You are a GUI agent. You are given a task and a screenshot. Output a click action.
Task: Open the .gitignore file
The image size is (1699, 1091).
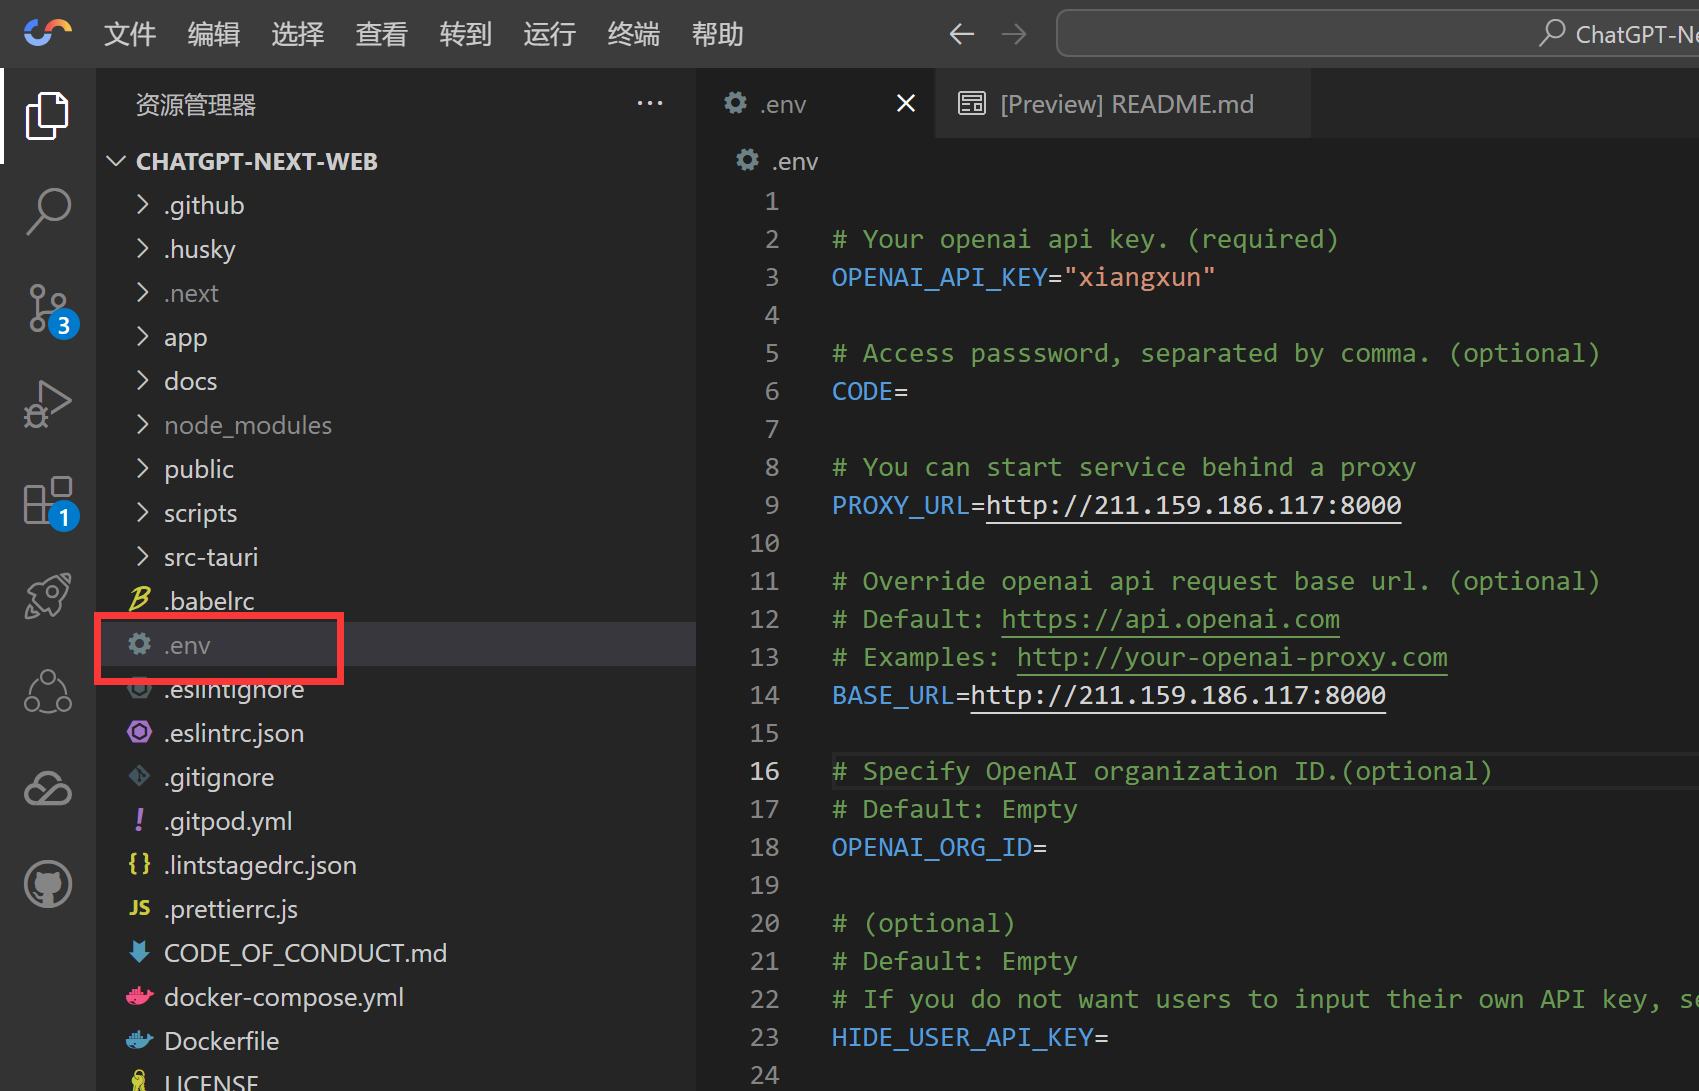[x=396, y=777]
